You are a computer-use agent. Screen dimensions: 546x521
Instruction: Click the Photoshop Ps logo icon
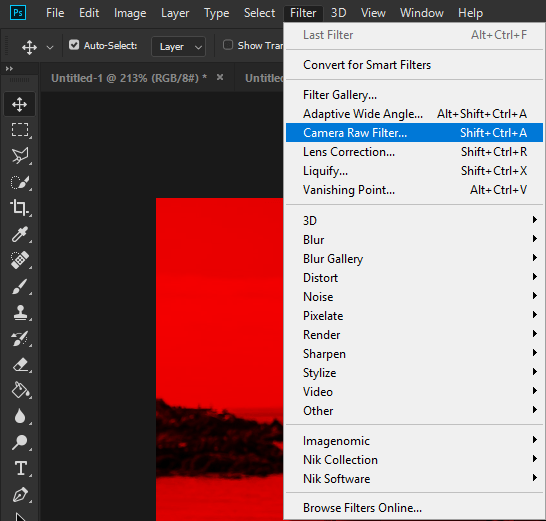[18, 13]
